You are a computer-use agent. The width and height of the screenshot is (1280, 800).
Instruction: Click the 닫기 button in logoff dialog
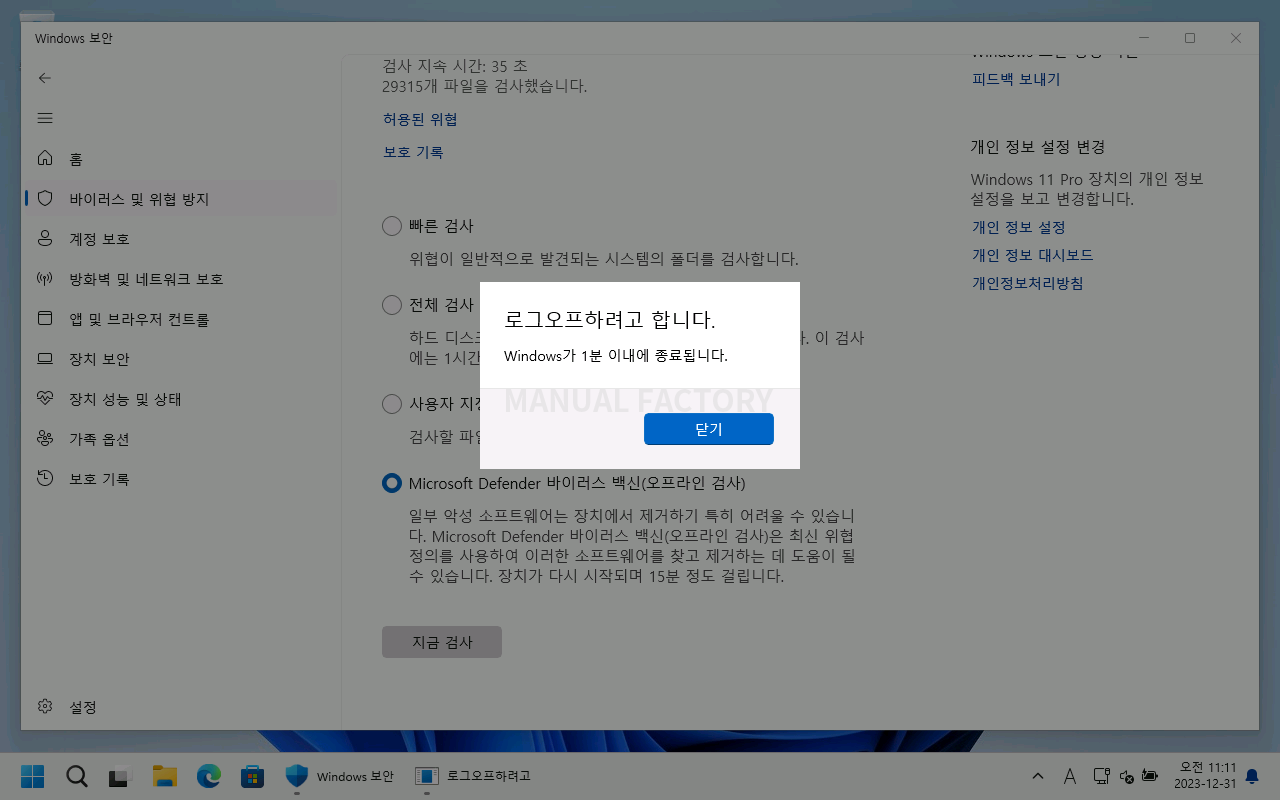pyautogui.click(x=708, y=429)
